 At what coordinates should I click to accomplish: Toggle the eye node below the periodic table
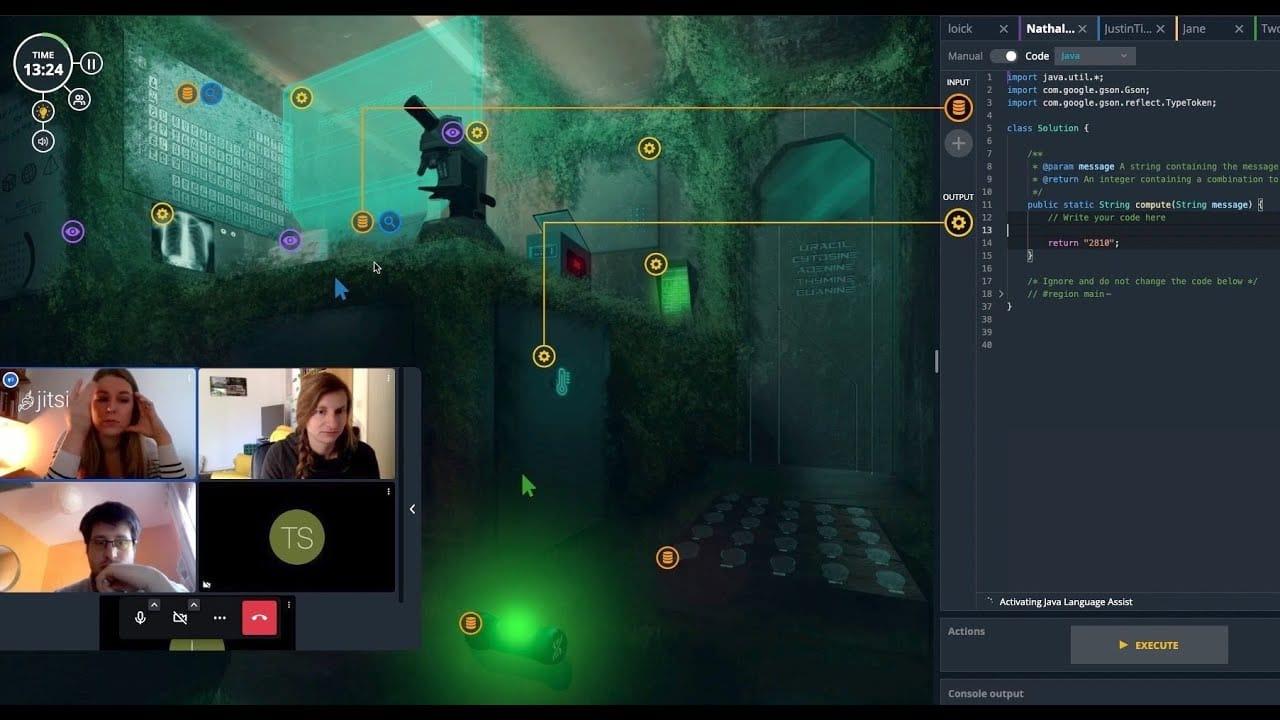(x=290, y=240)
